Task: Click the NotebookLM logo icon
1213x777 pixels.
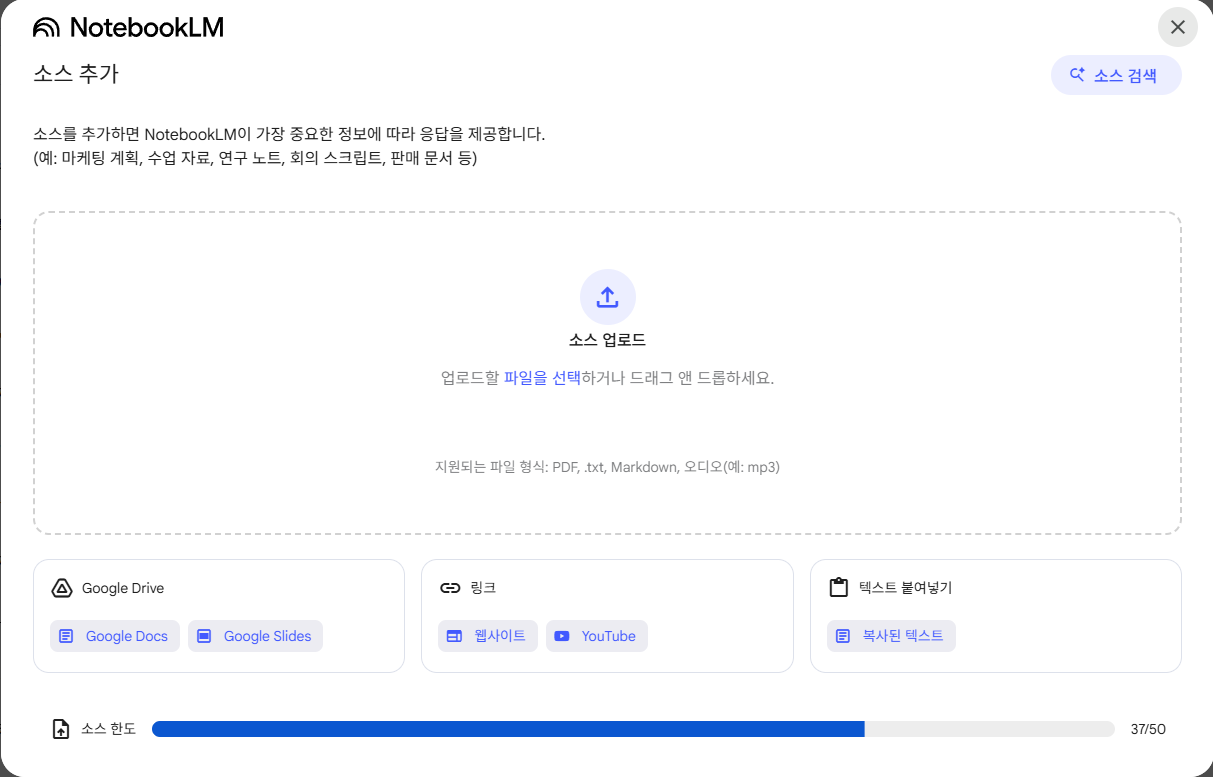Action: (x=46, y=28)
